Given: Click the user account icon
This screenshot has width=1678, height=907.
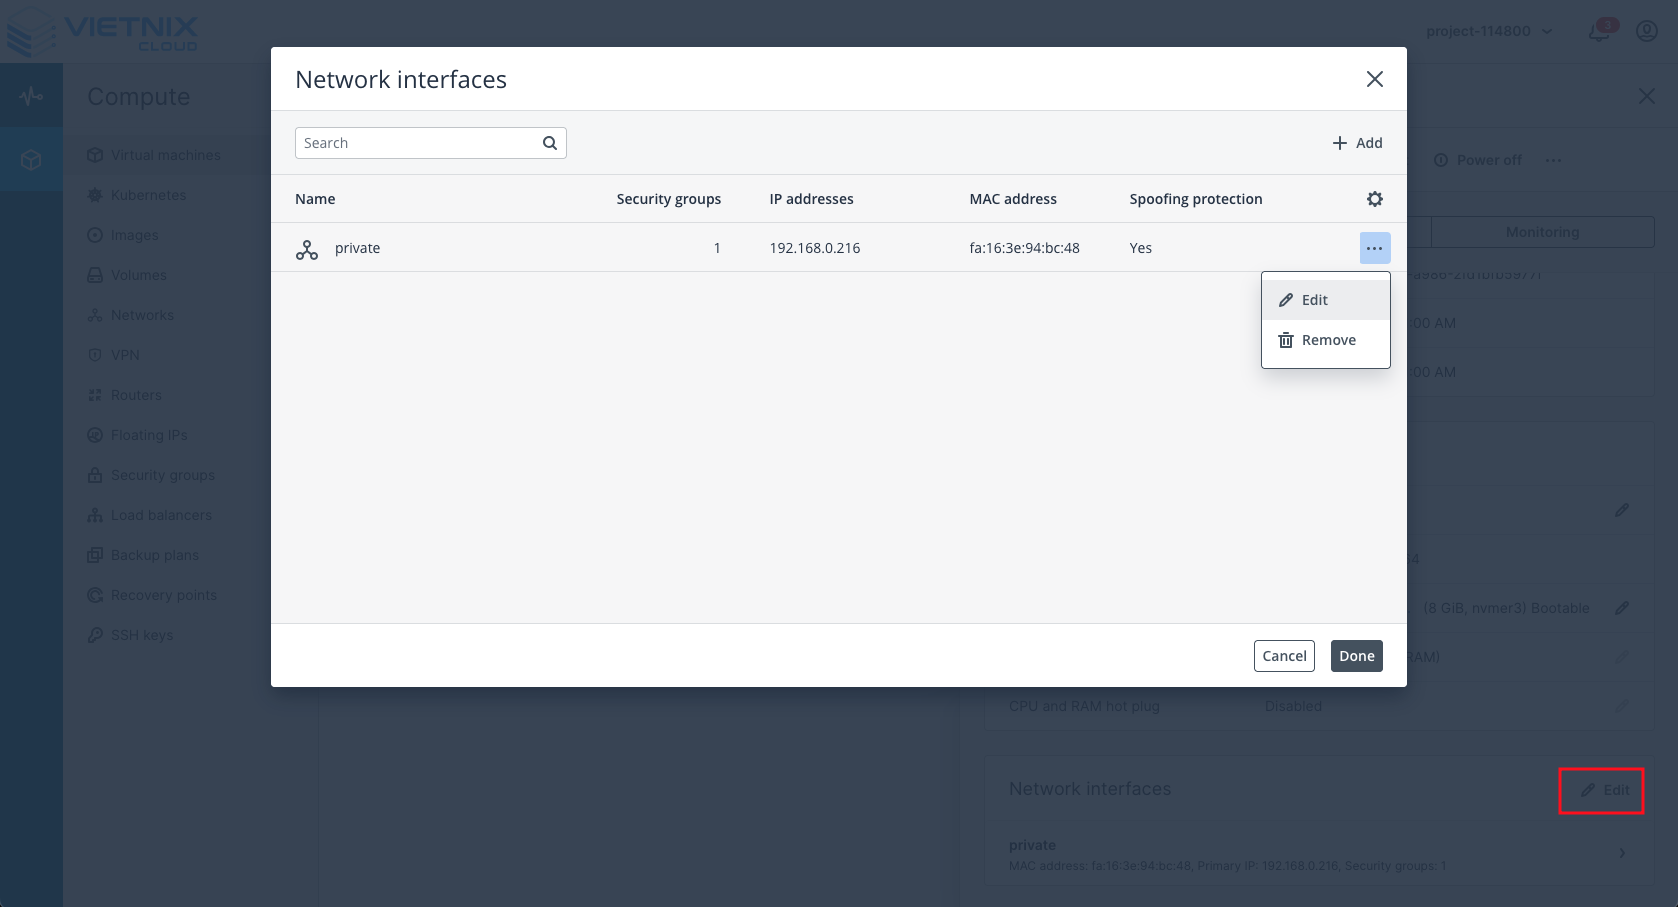Looking at the screenshot, I should click(1646, 31).
